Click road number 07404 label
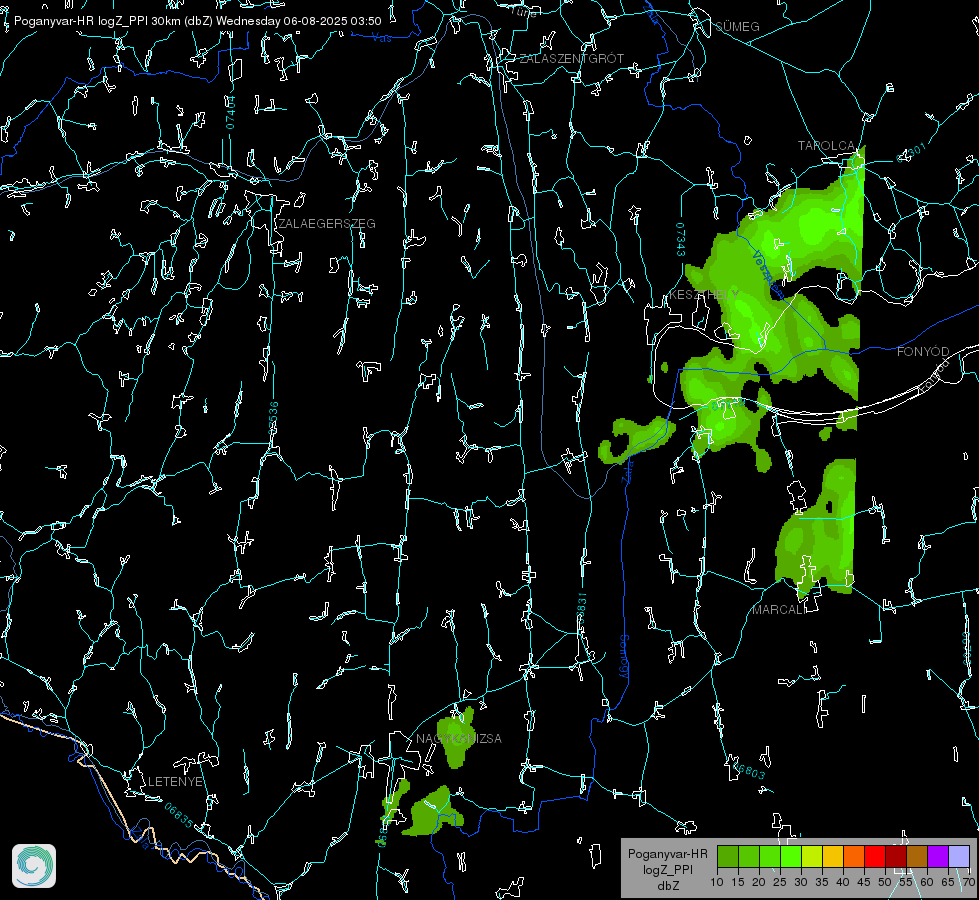This screenshot has height=900, width=979. click(230, 112)
